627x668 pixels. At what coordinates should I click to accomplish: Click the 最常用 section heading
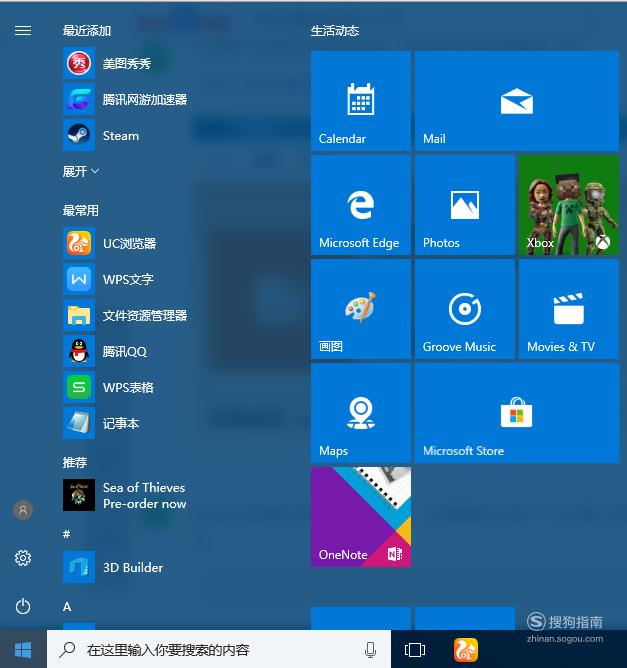(x=81, y=210)
